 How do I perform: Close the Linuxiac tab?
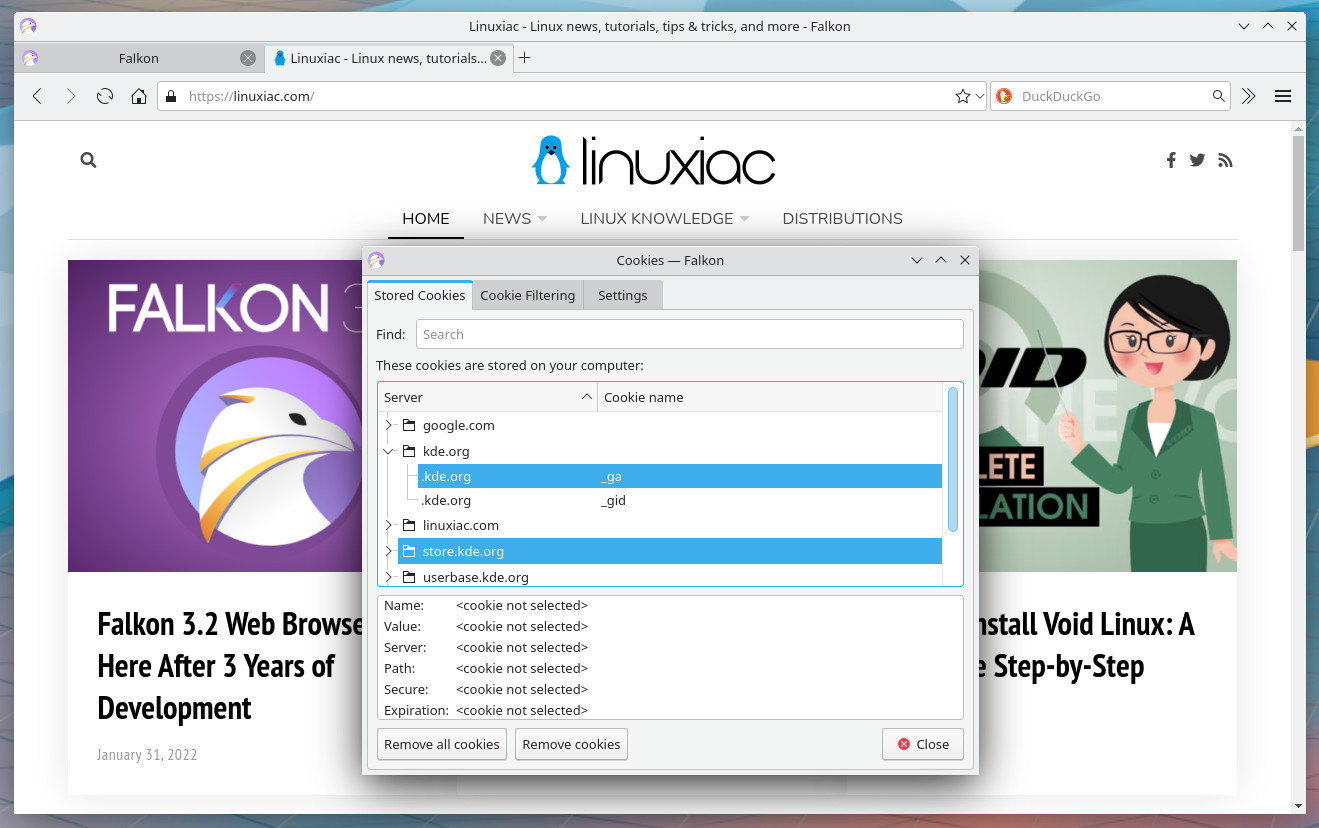pos(498,58)
